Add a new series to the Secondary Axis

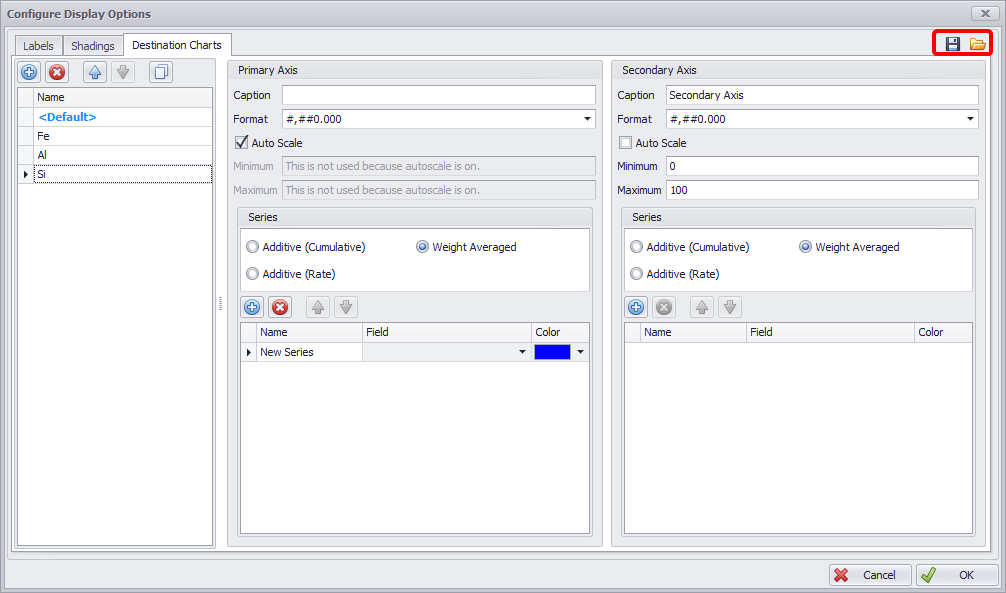click(x=636, y=307)
